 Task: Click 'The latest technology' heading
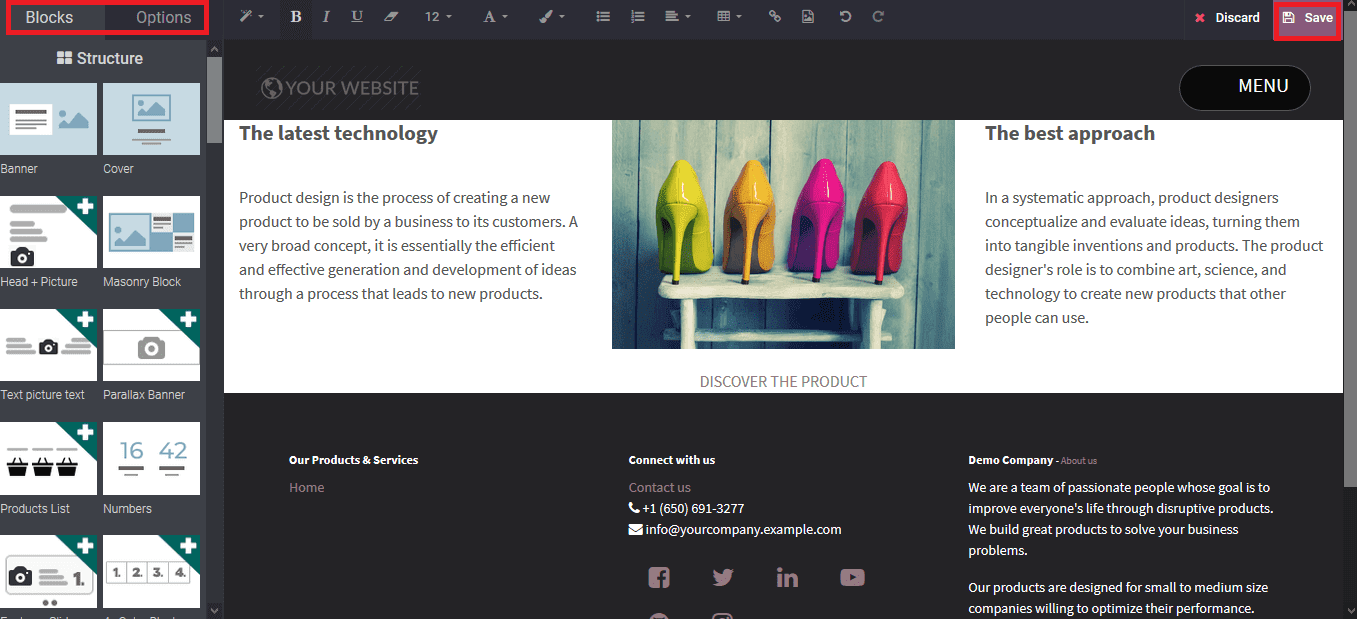pyautogui.click(x=338, y=133)
